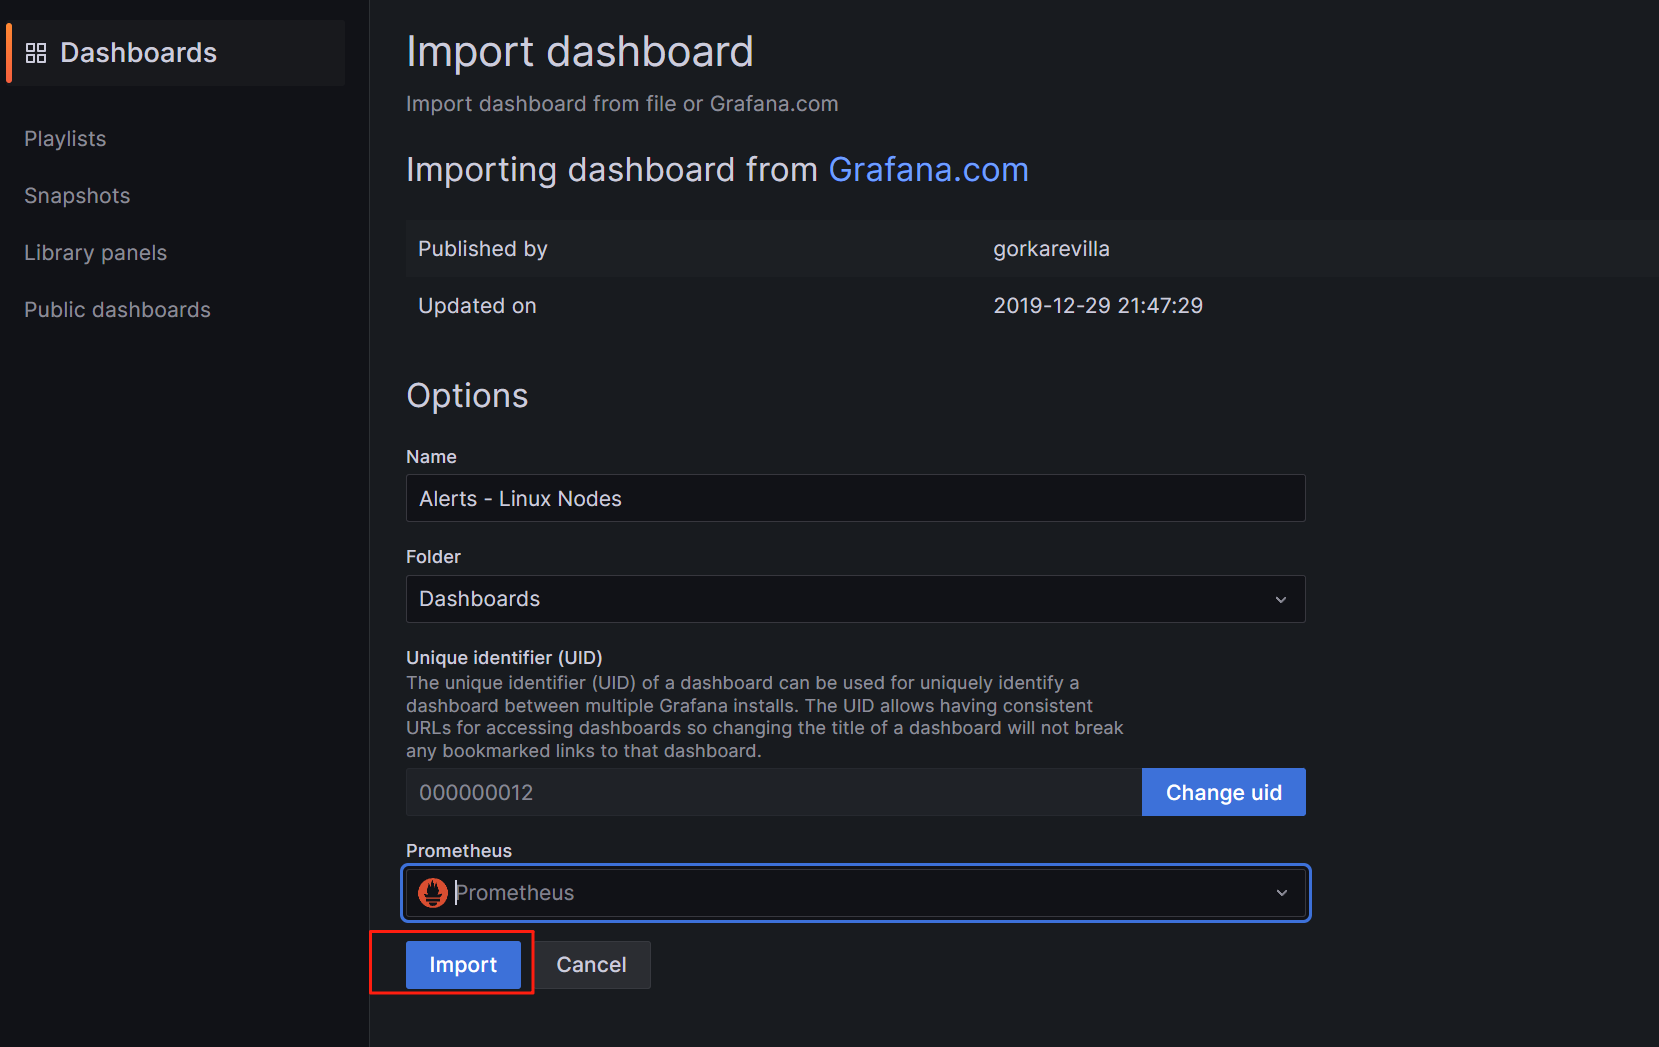The image size is (1659, 1047).
Task: Click the Unique identifier (UID) label
Action: (x=504, y=657)
